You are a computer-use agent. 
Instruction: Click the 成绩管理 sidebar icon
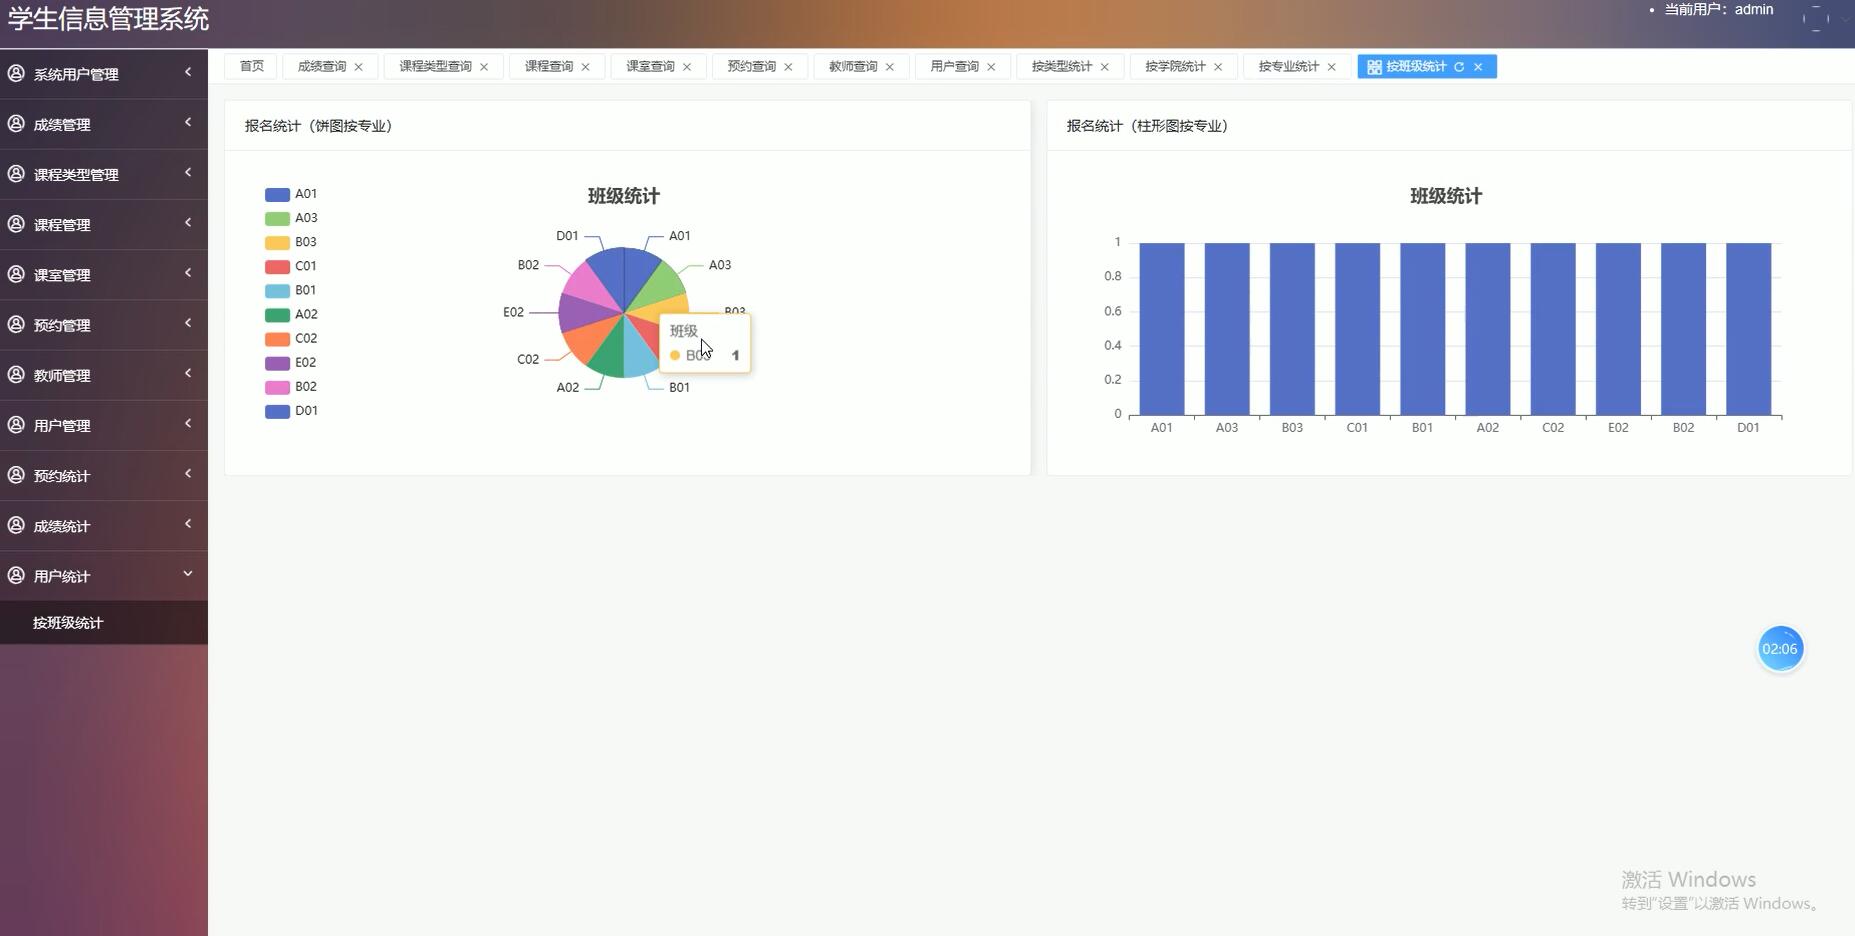(x=15, y=124)
